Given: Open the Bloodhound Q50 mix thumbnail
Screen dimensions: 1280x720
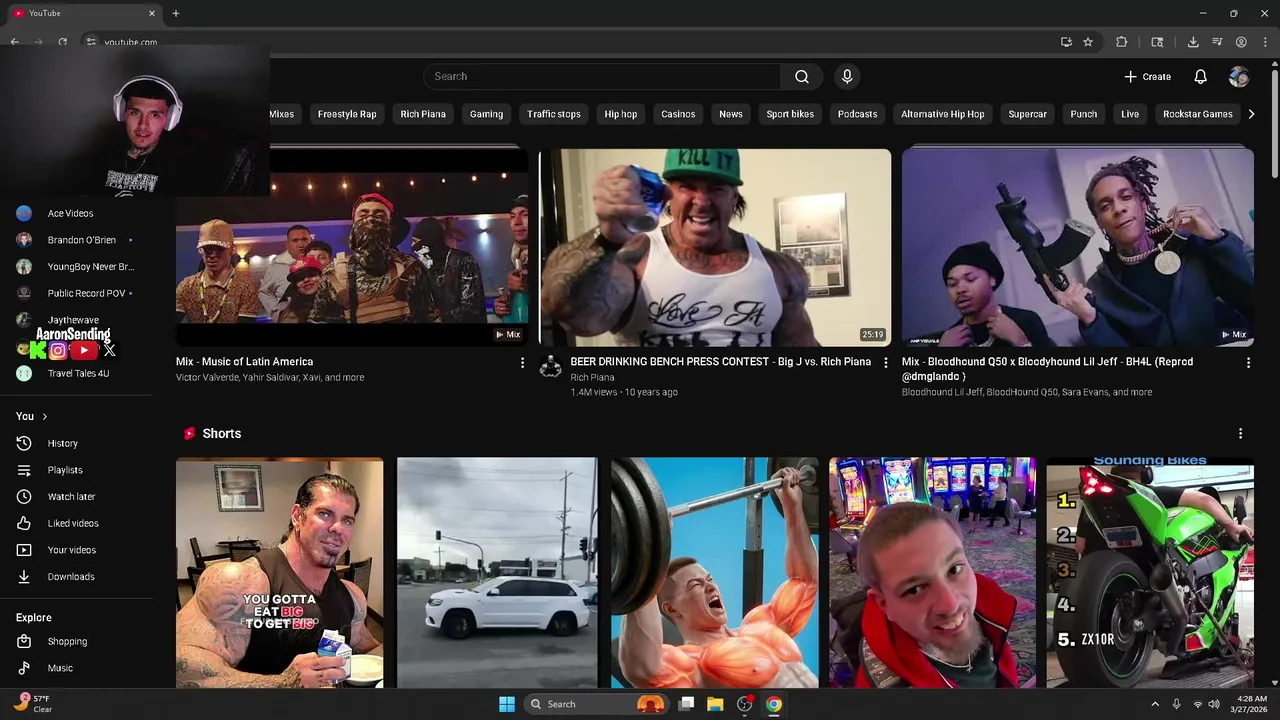Looking at the screenshot, I should (x=1078, y=247).
